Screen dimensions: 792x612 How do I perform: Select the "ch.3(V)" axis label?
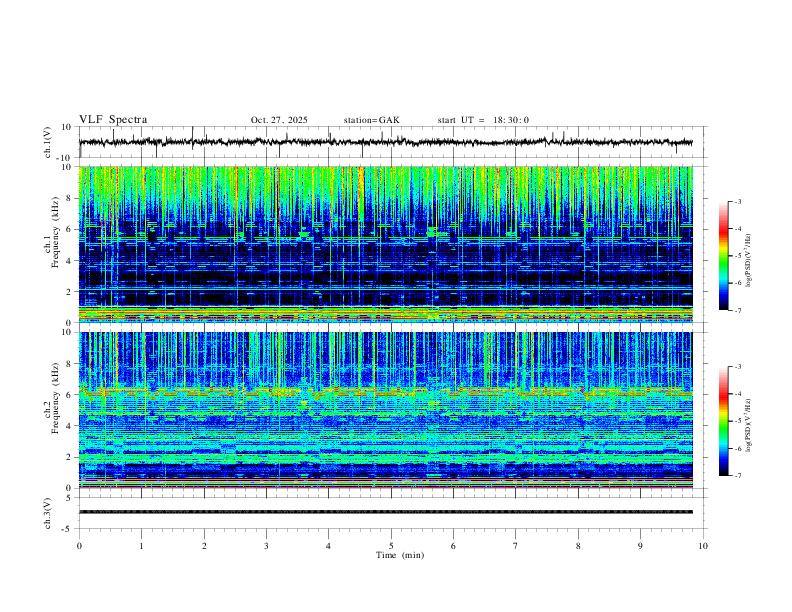[48, 514]
